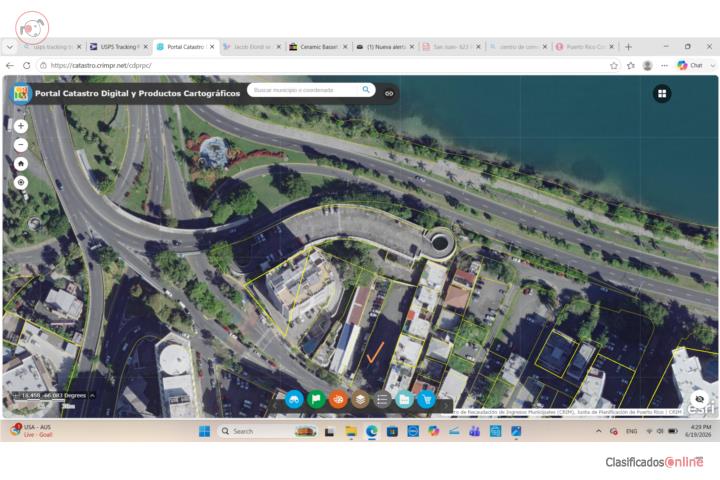Click the magnifier search button in map search
Image resolution: width=720 pixels, height=480 pixels.
pos(366,90)
